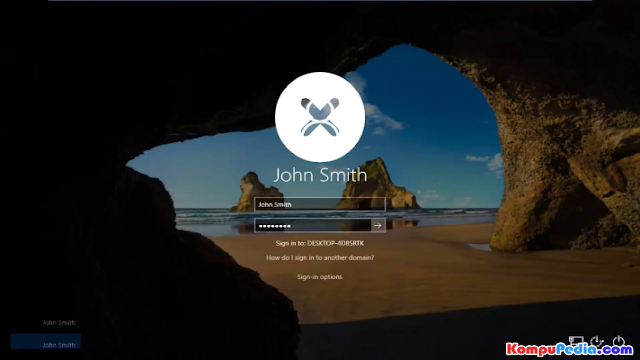The height and width of the screenshot is (360, 640).
Task: Click the round user avatar picture
Action: pos(320,117)
